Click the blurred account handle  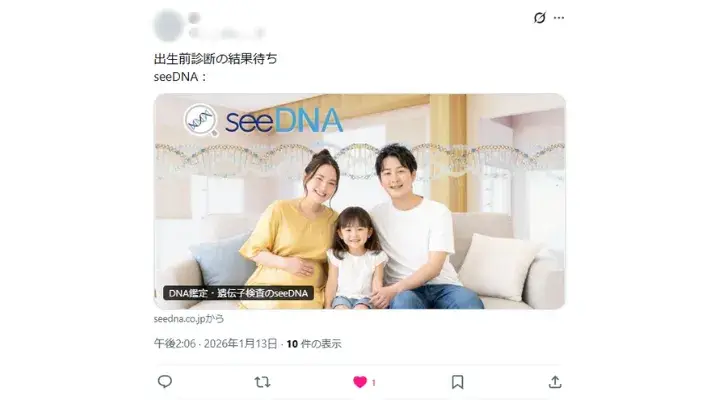pyautogui.click(x=227, y=33)
